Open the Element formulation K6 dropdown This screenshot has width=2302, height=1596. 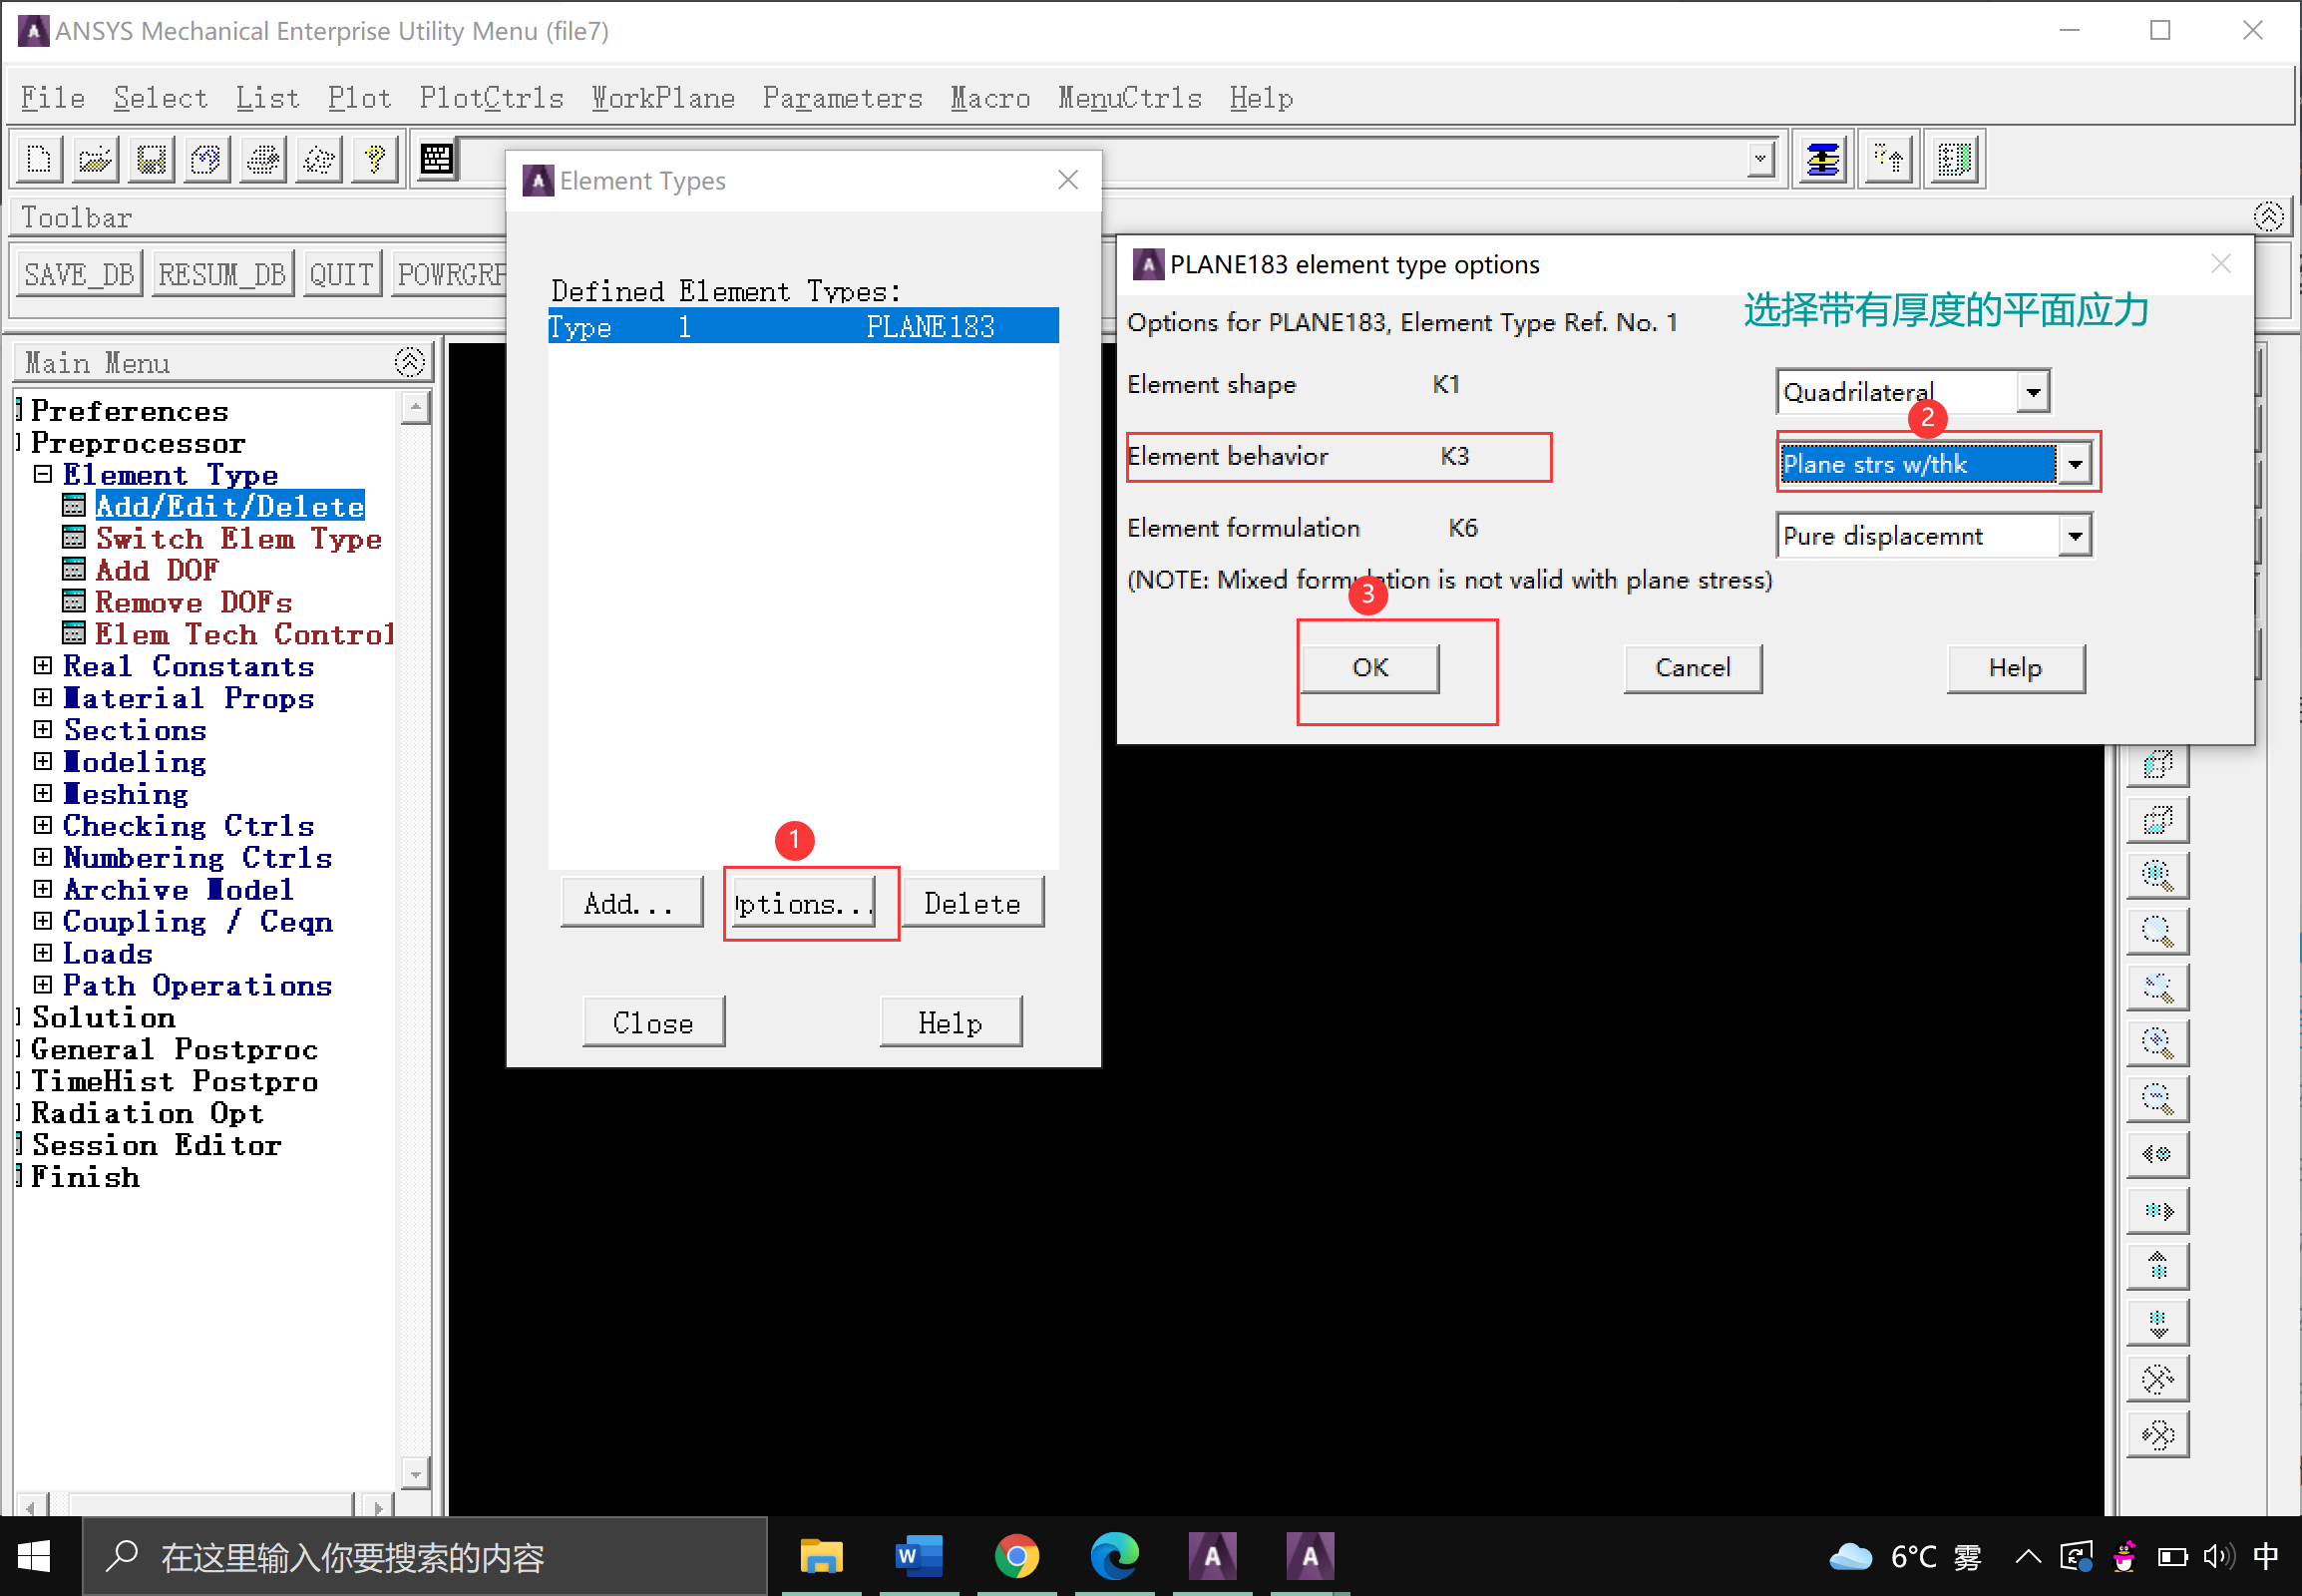point(2076,536)
